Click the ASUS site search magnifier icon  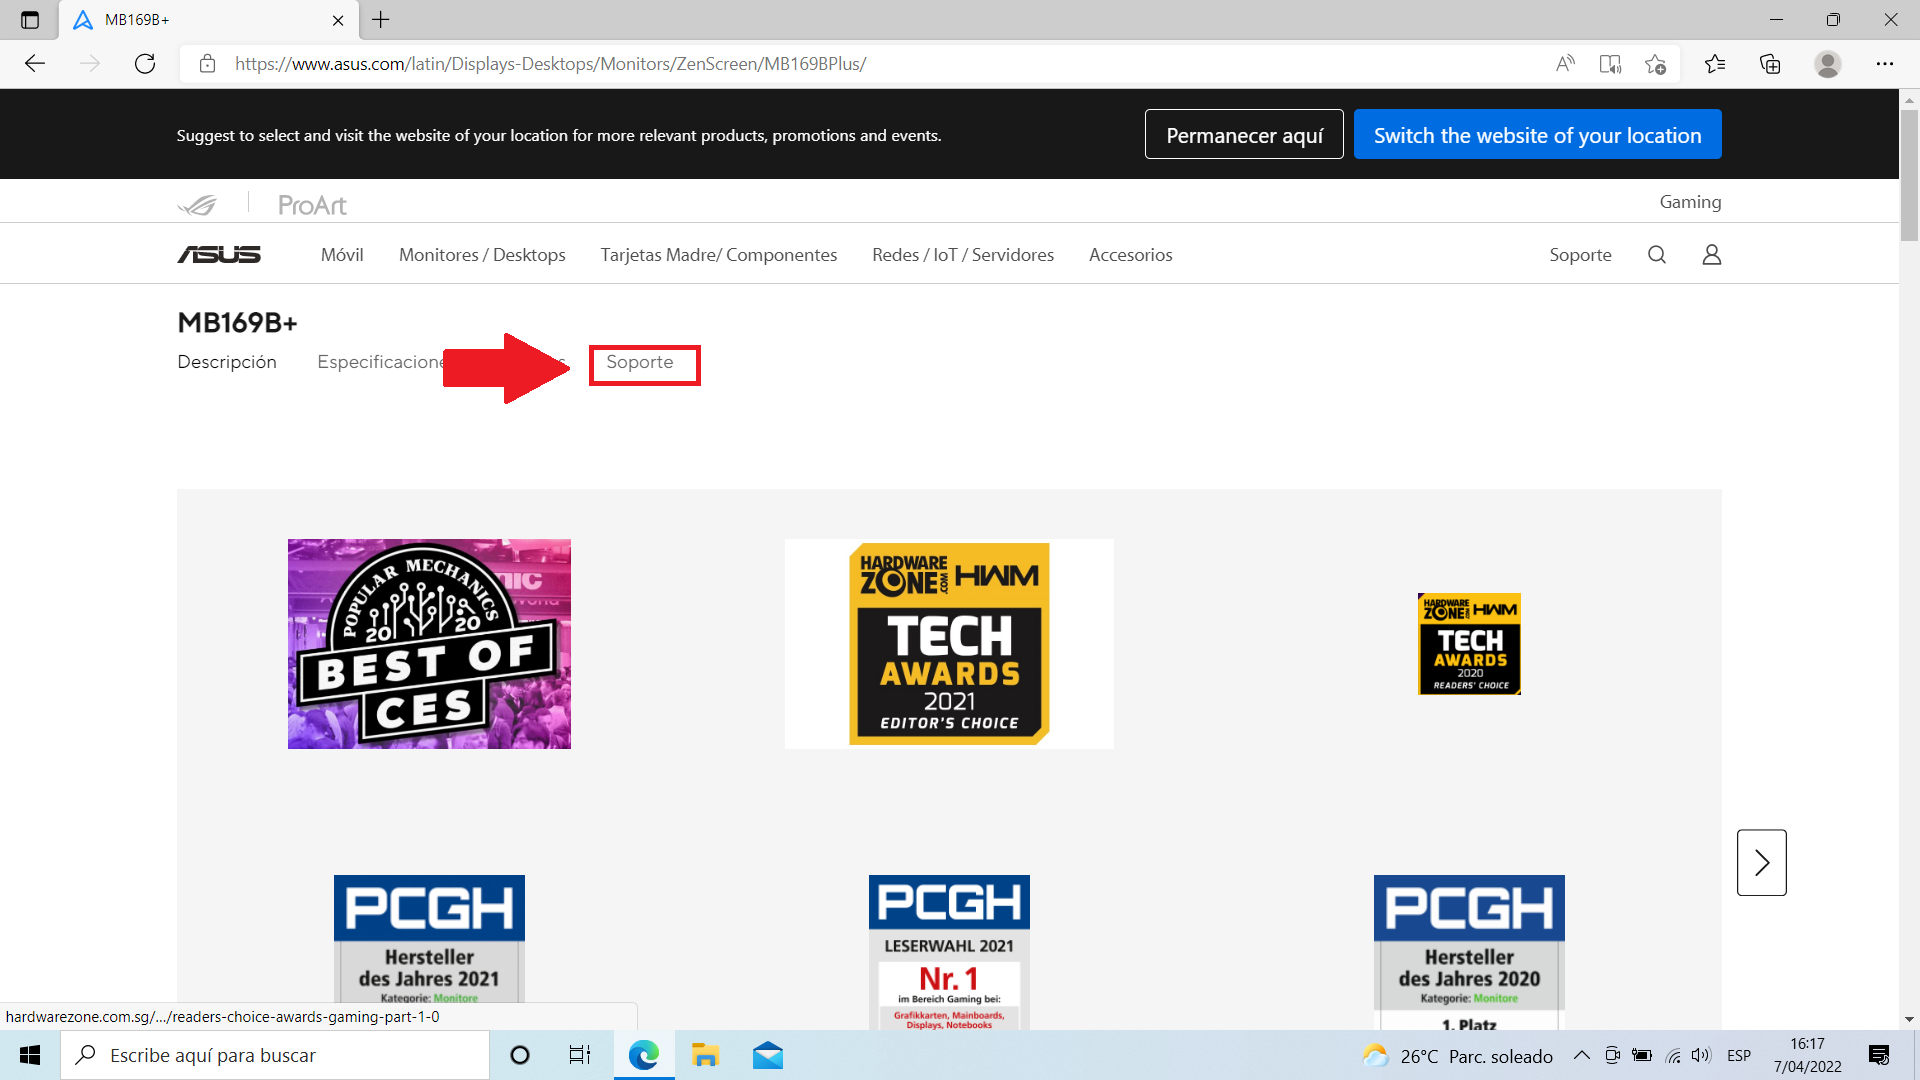click(x=1656, y=255)
